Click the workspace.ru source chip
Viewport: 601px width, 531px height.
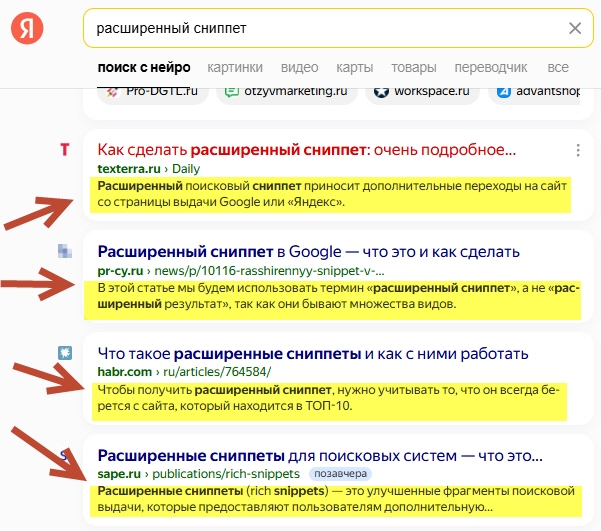click(422, 93)
